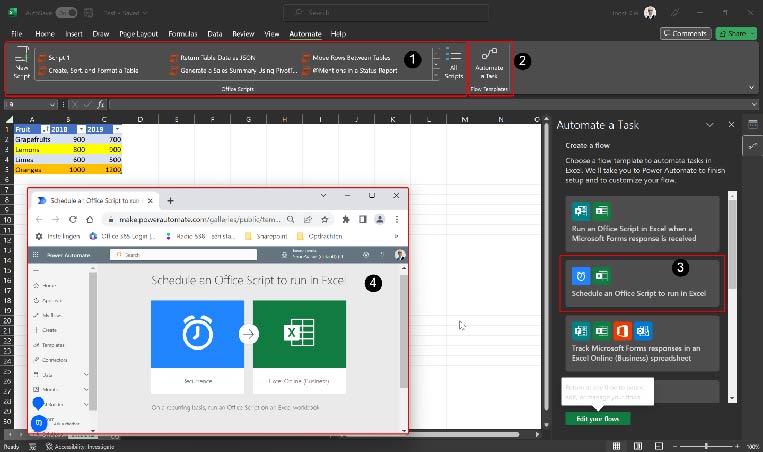Viewport: 763px width, 452px height.
Task: Open the 2018 column filter dropdown
Action: pos(81,129)
